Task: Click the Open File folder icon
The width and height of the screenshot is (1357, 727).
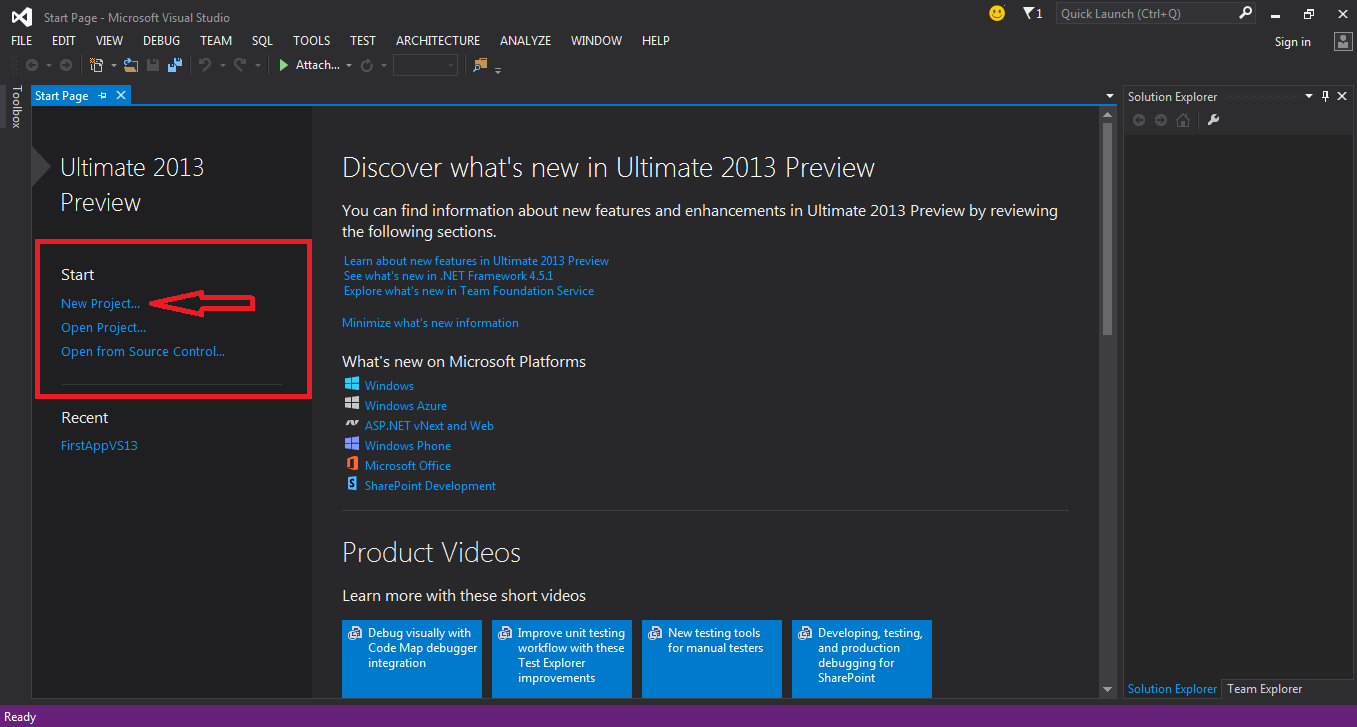Action: (131, 65)
